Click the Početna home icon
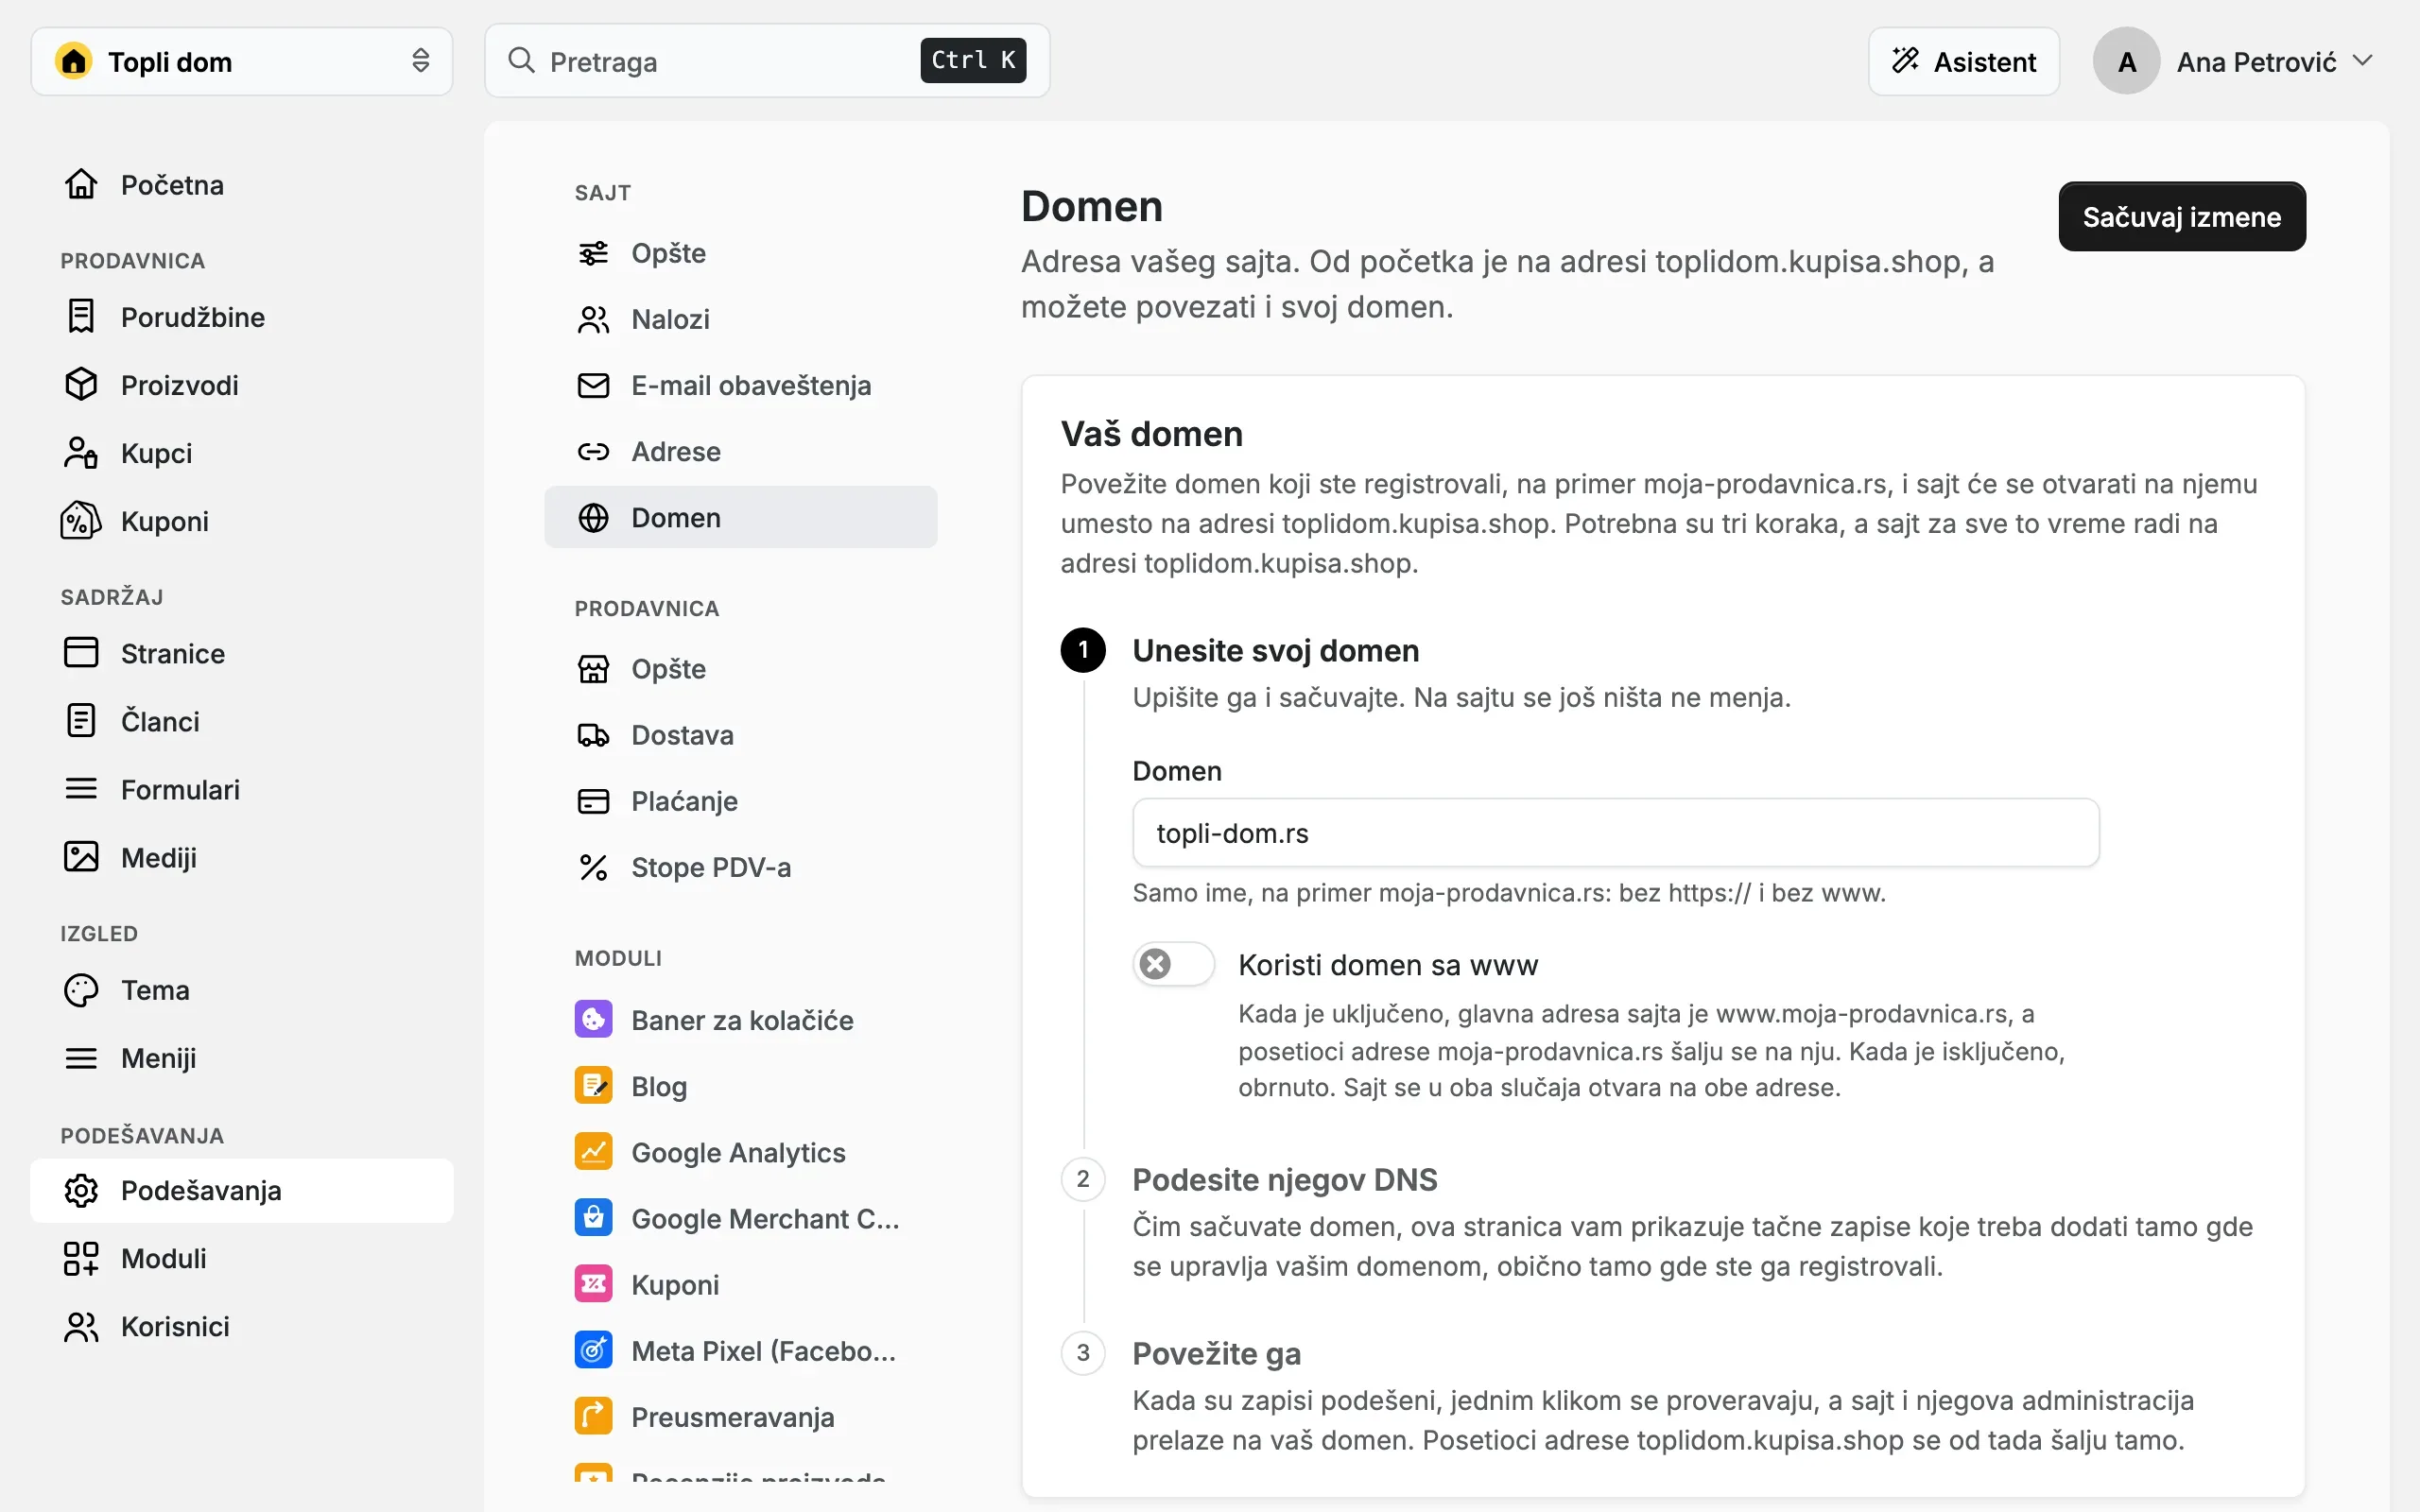The width and height of the screenshot is (2420, 1512). (x=81, y=184)
